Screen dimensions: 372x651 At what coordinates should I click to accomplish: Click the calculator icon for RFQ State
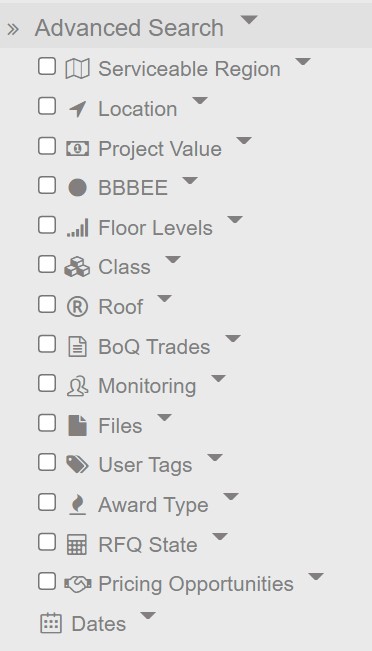coord(77,544)
